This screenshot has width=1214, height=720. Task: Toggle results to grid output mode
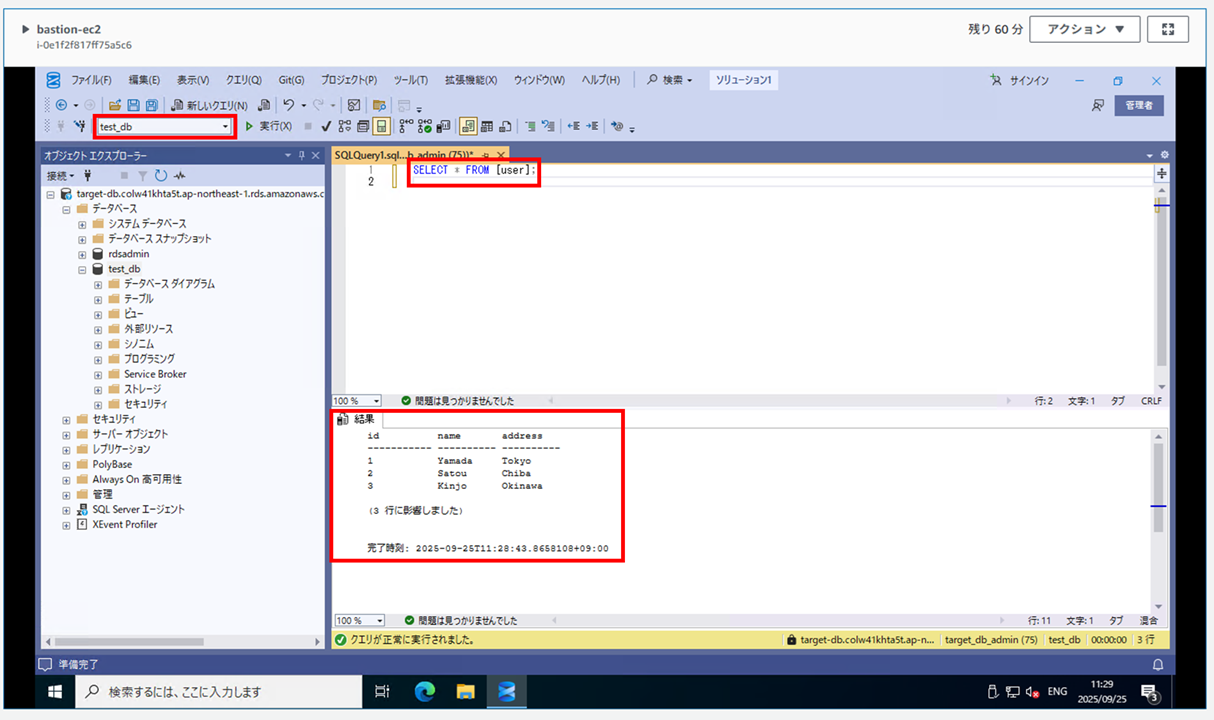487,126
